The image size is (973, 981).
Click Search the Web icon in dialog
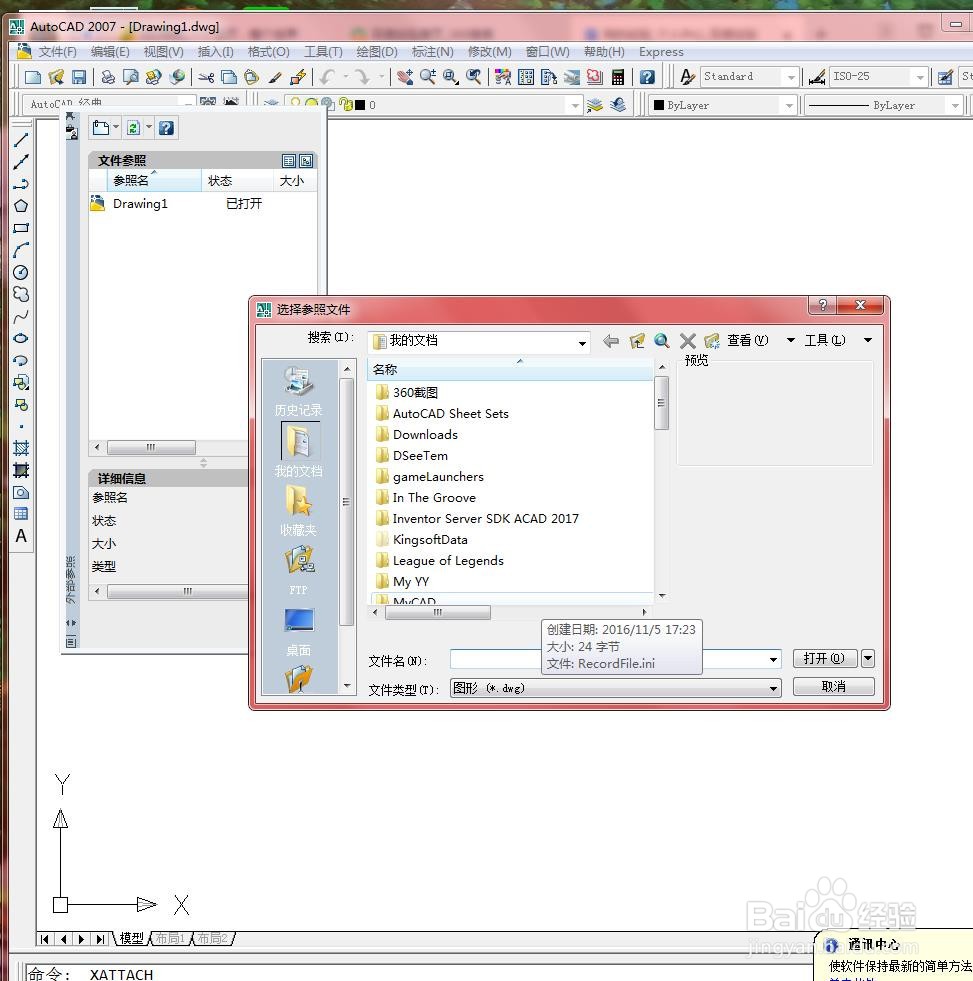[661, 341]
